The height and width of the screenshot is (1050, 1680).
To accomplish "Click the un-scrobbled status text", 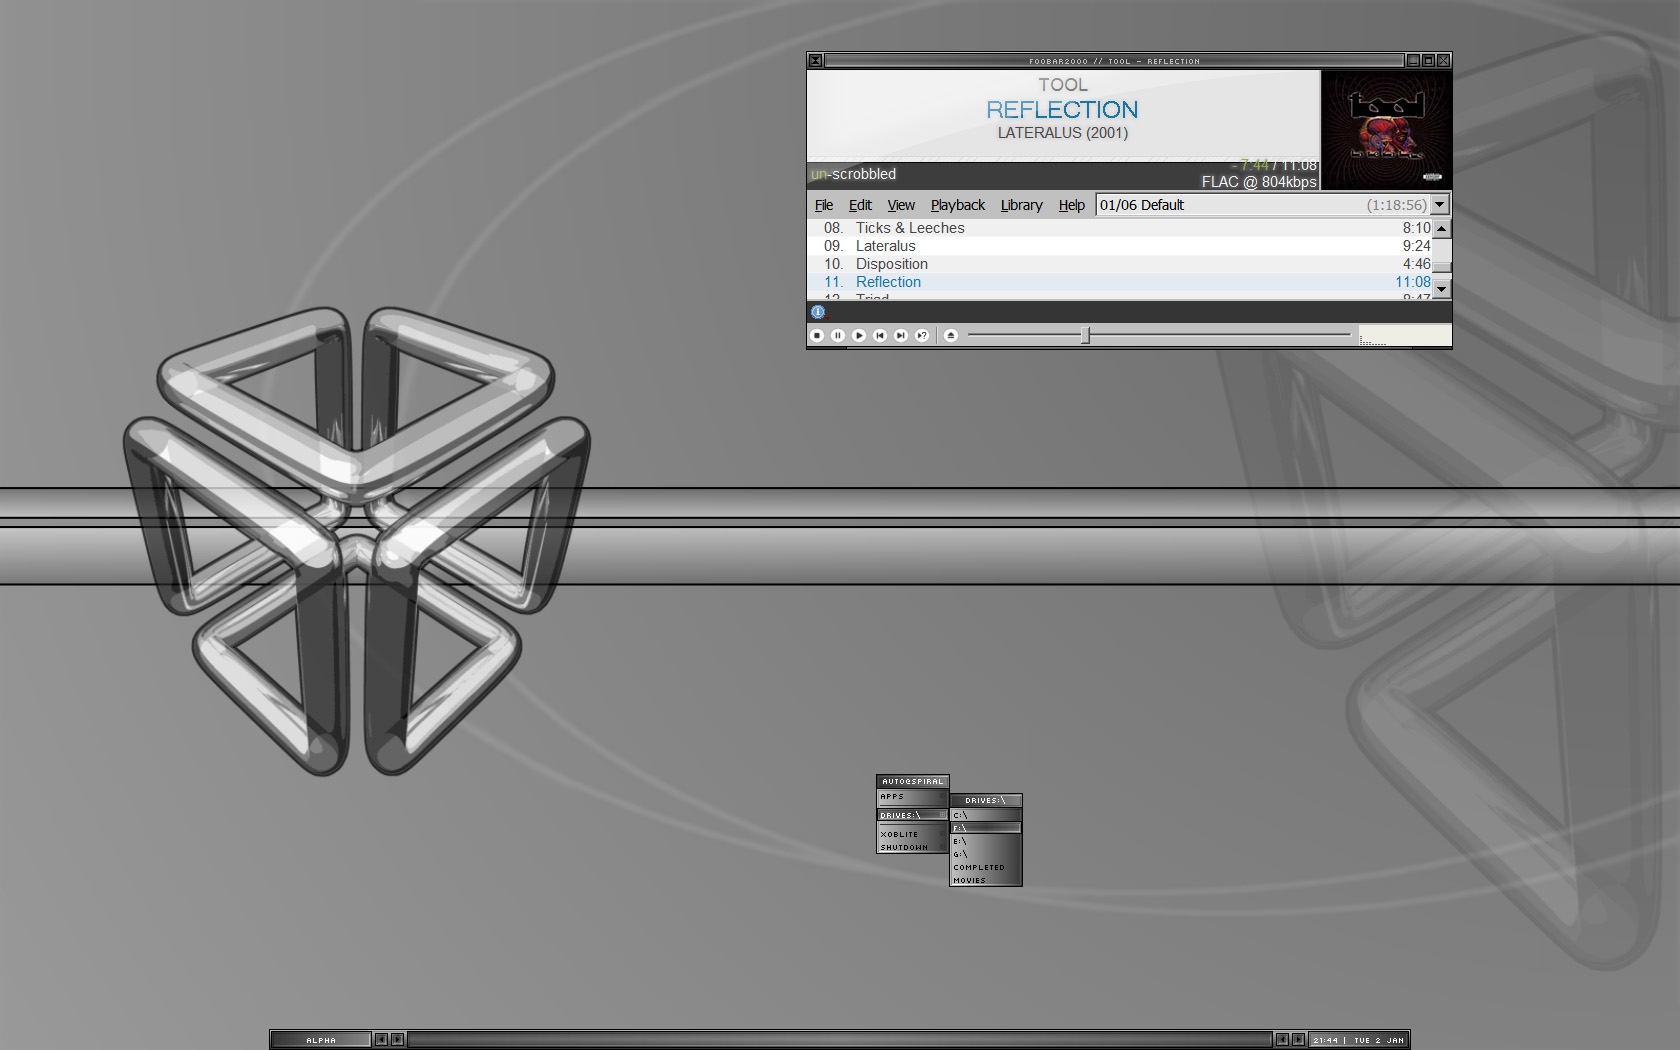I will pos(853,174).
